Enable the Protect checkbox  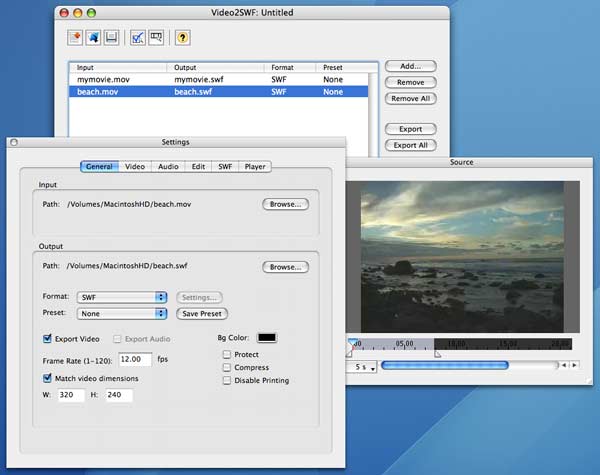[x=227, y=354]
